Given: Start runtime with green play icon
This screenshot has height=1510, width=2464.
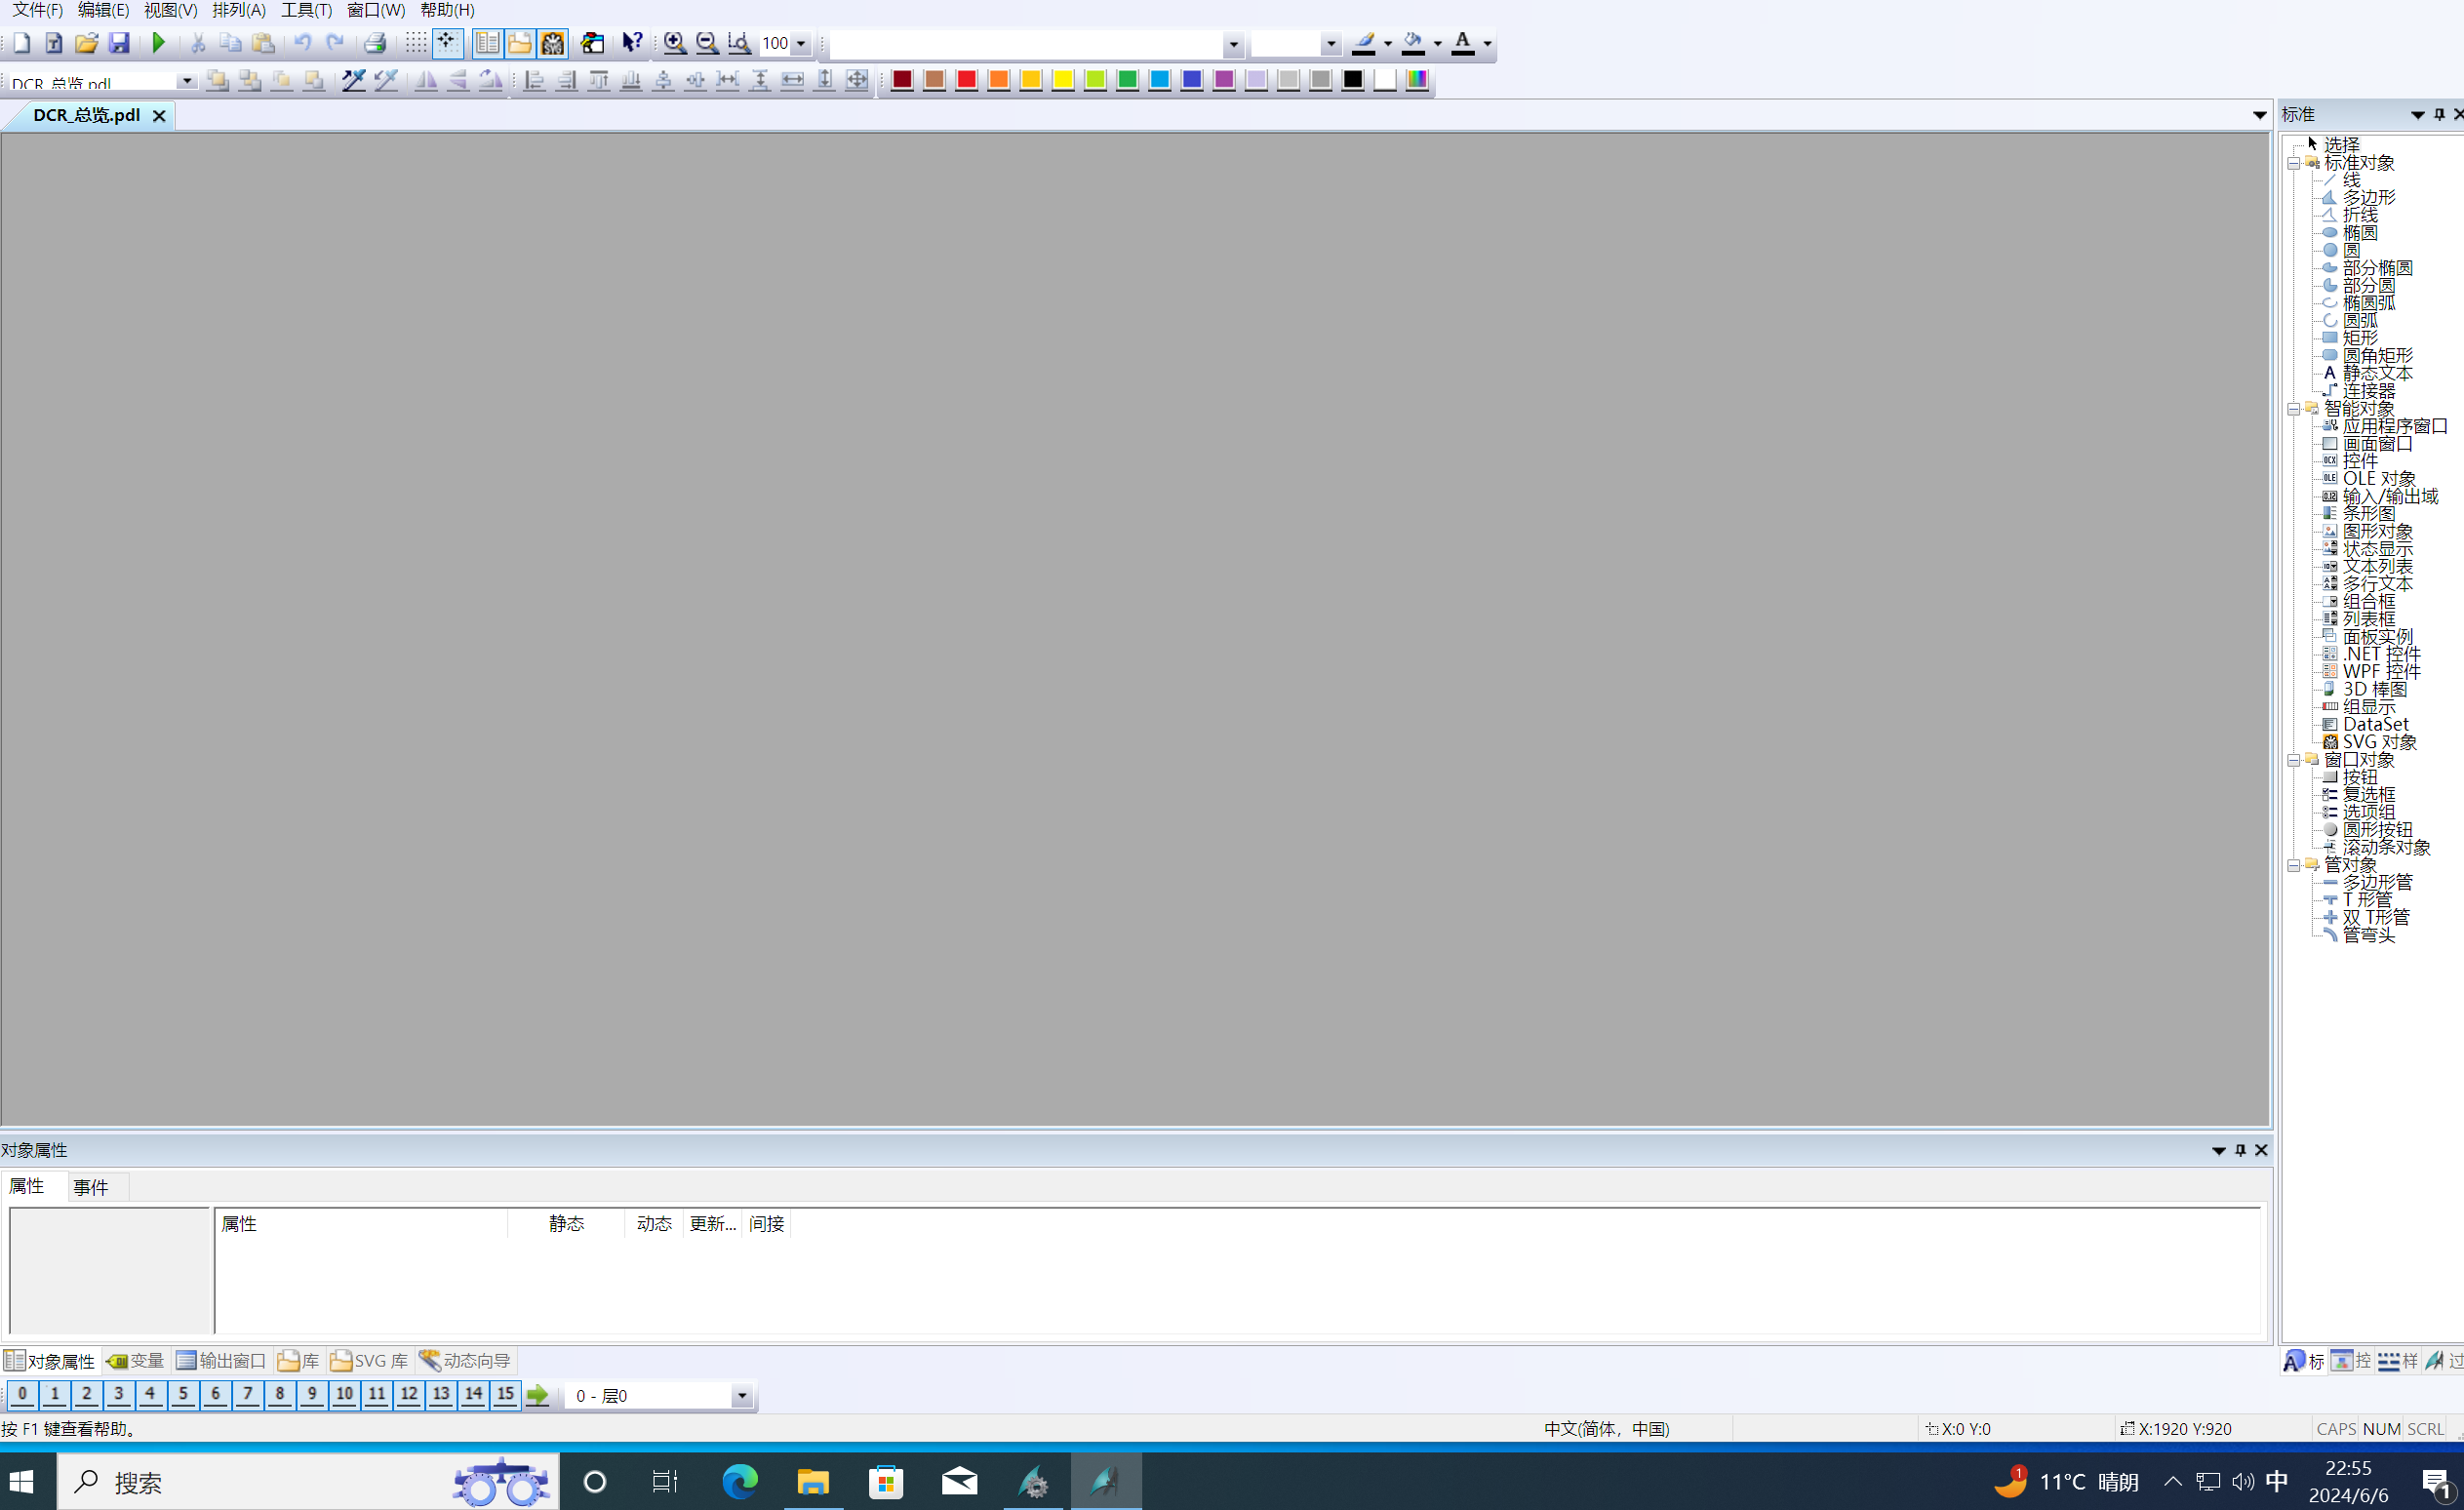Looking at the screenshot, I should 158,43.
